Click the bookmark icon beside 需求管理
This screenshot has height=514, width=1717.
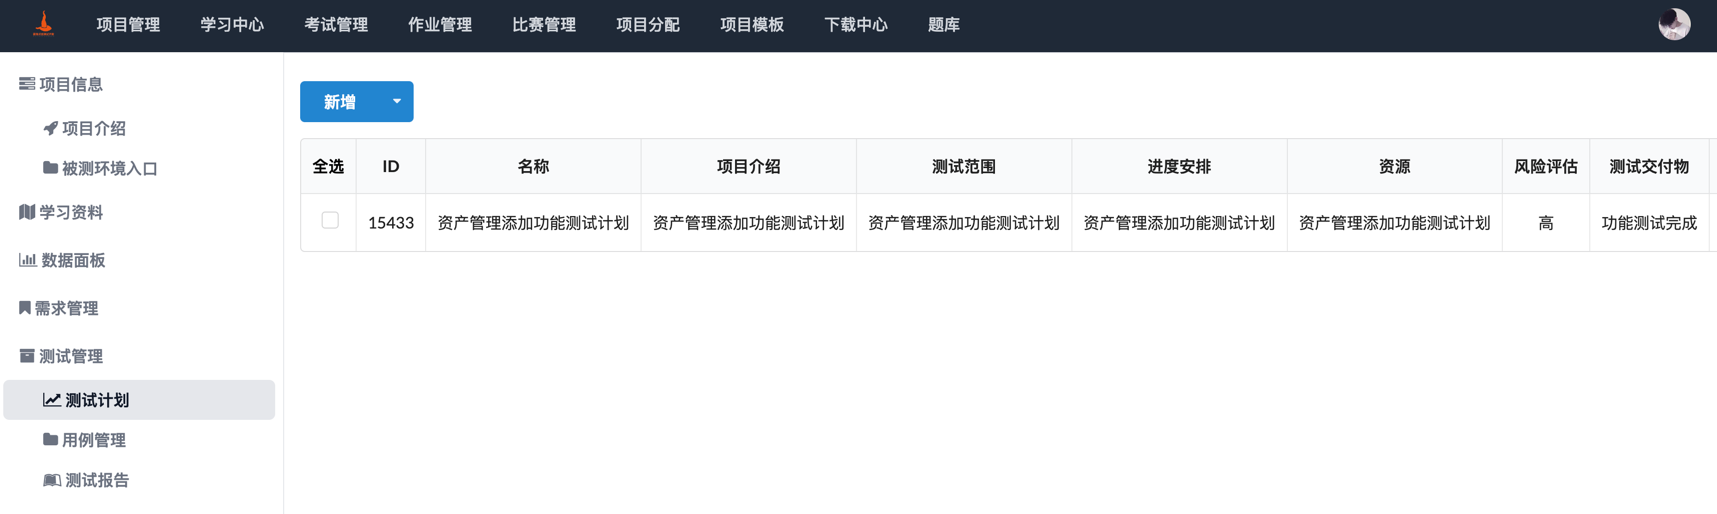click(x=25, y=308)
